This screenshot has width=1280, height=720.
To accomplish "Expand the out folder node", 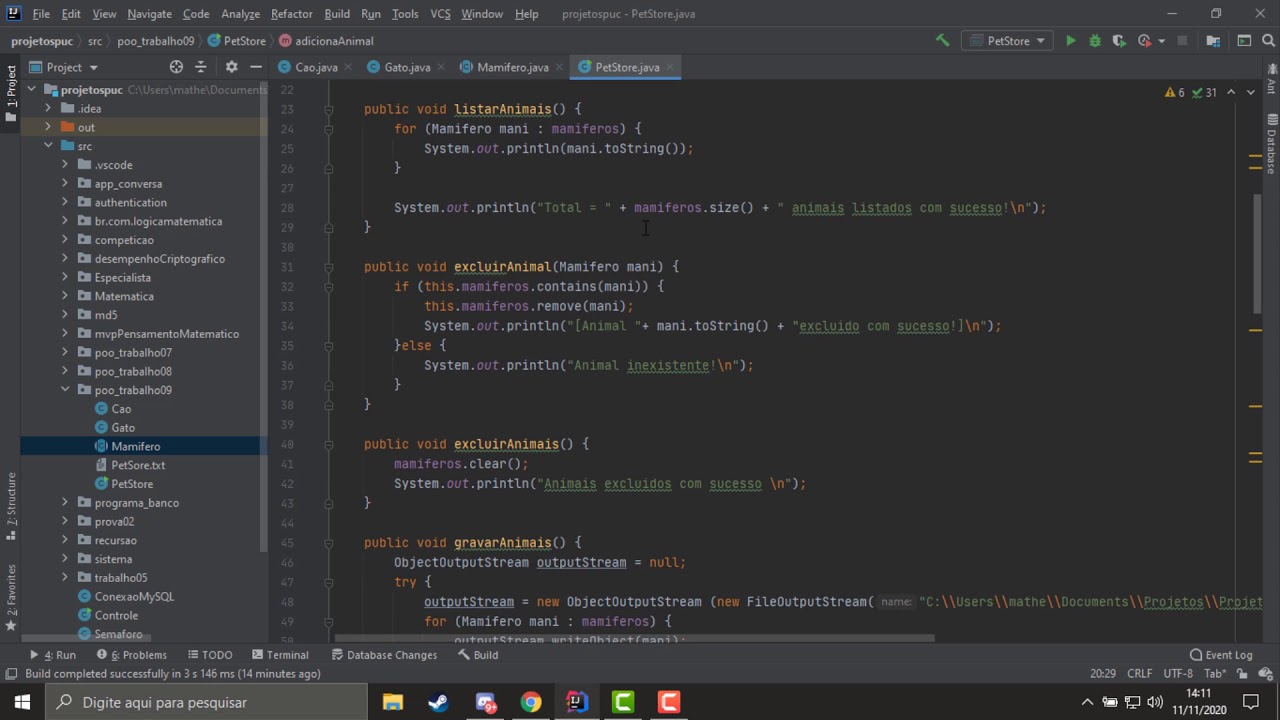I will tap(47, 127).
